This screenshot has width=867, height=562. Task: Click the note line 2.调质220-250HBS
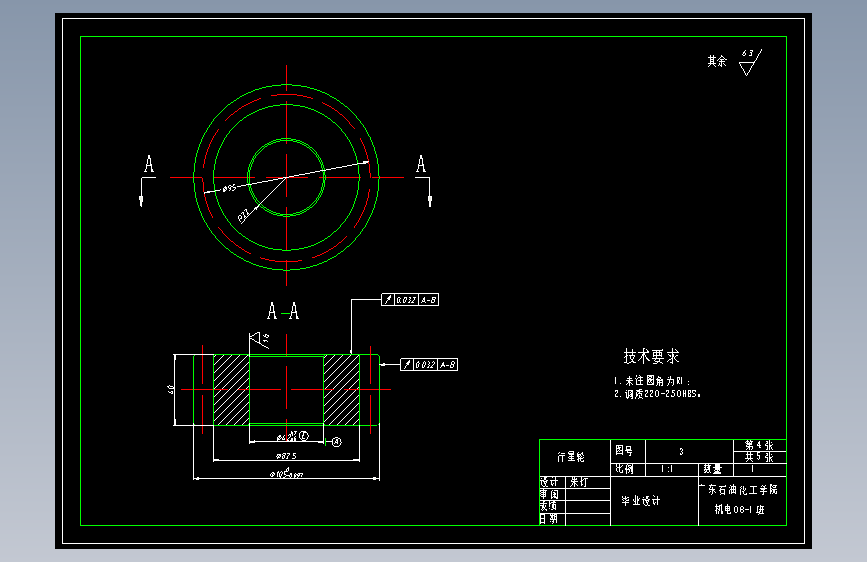[x=657, y=394]
